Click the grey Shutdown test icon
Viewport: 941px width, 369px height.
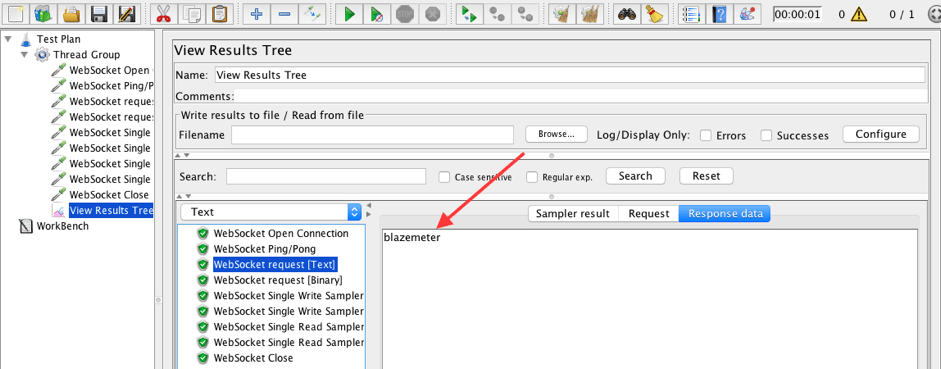tap(433, 13)
